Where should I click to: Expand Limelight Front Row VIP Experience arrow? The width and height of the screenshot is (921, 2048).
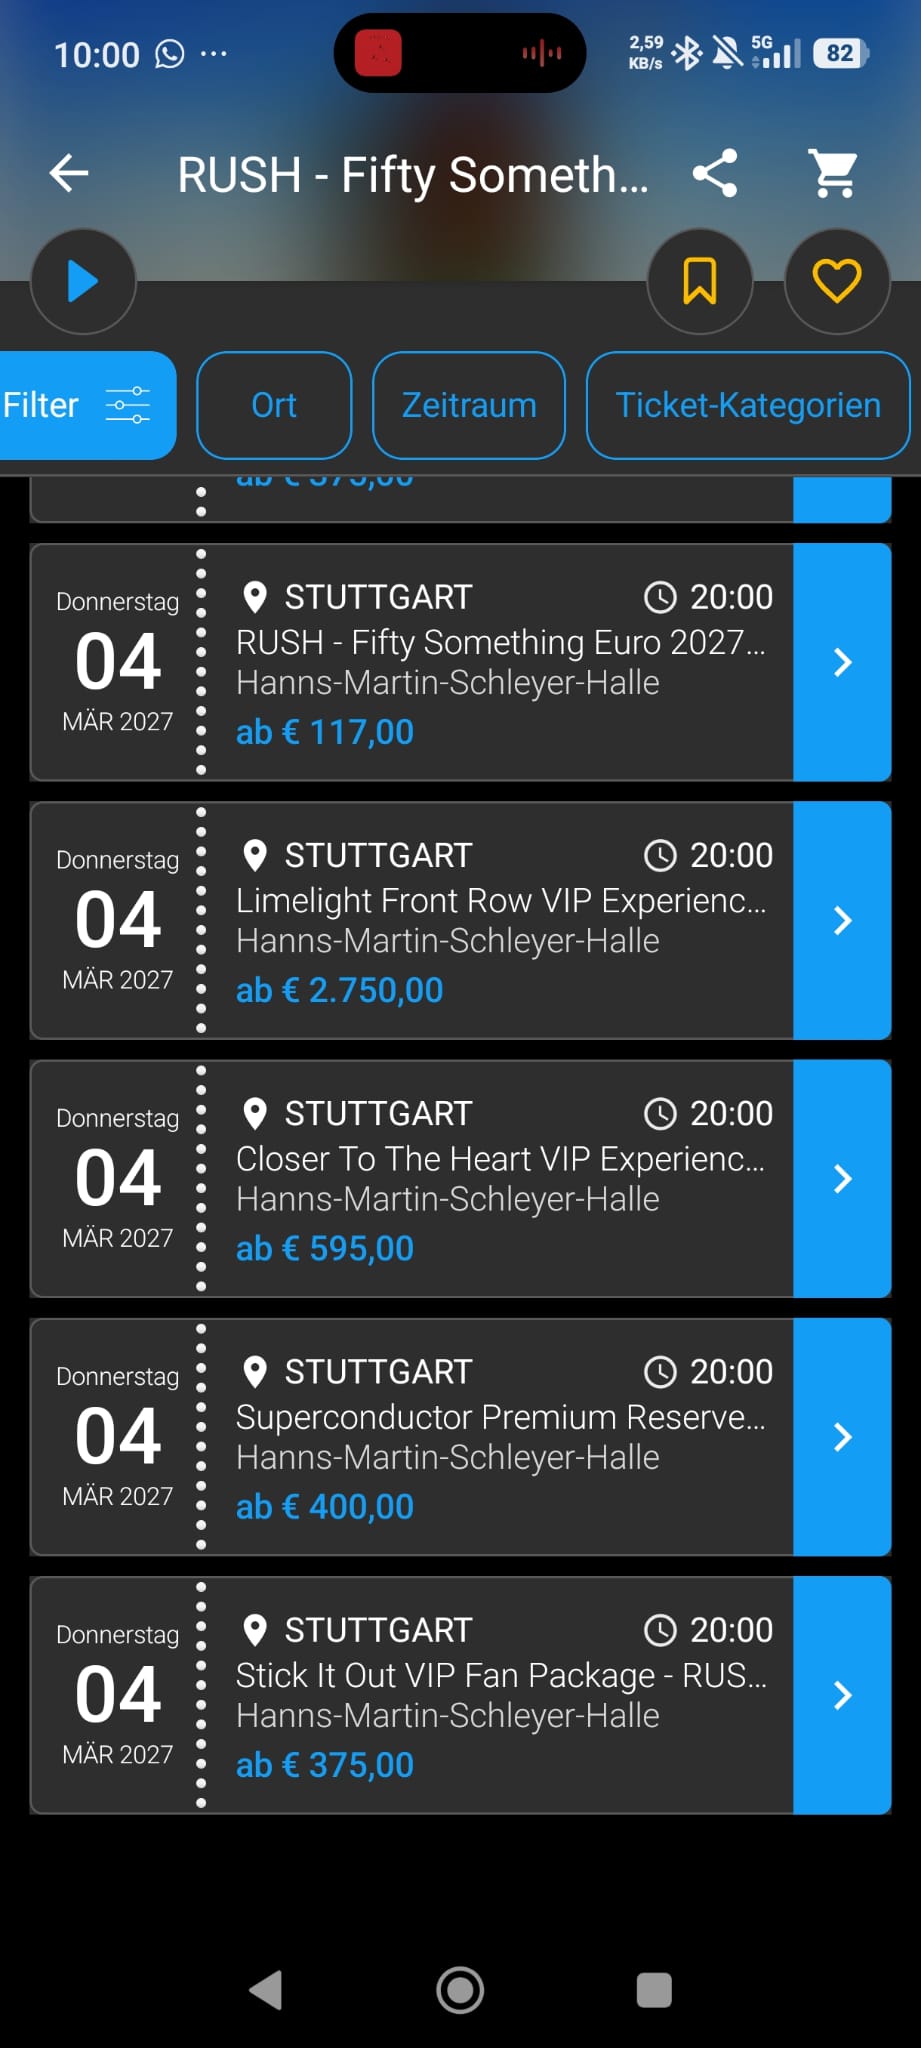point(842,920)
